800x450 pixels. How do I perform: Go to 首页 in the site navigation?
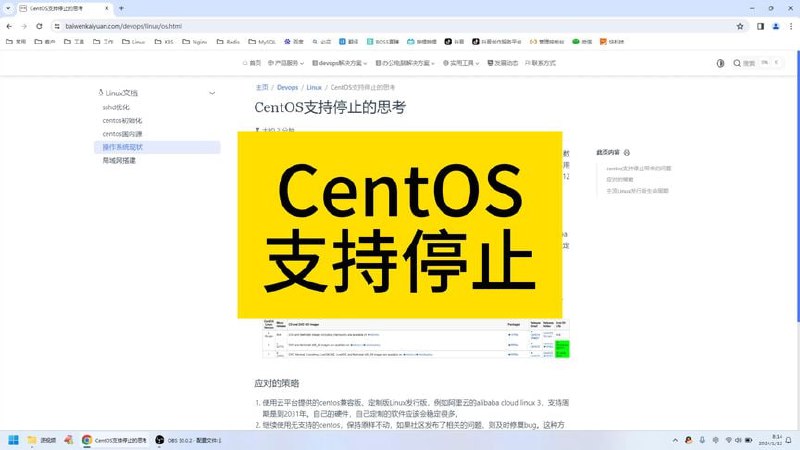click(x=252, y=63)
